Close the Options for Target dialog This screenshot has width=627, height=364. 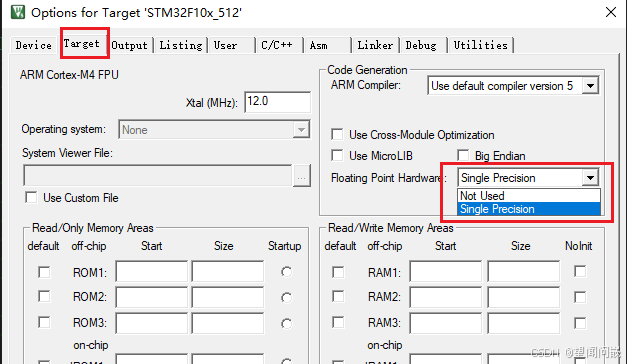pos(611,12)
